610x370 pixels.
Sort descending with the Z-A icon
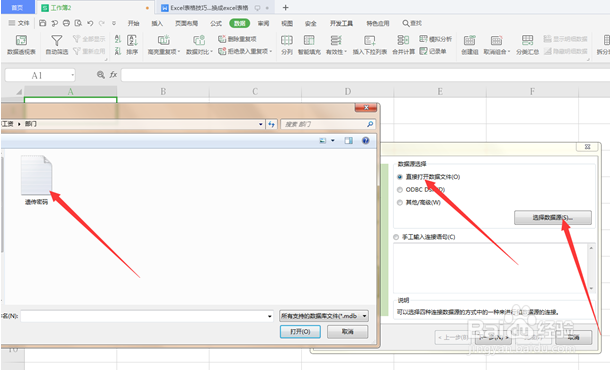coord(118,51)
